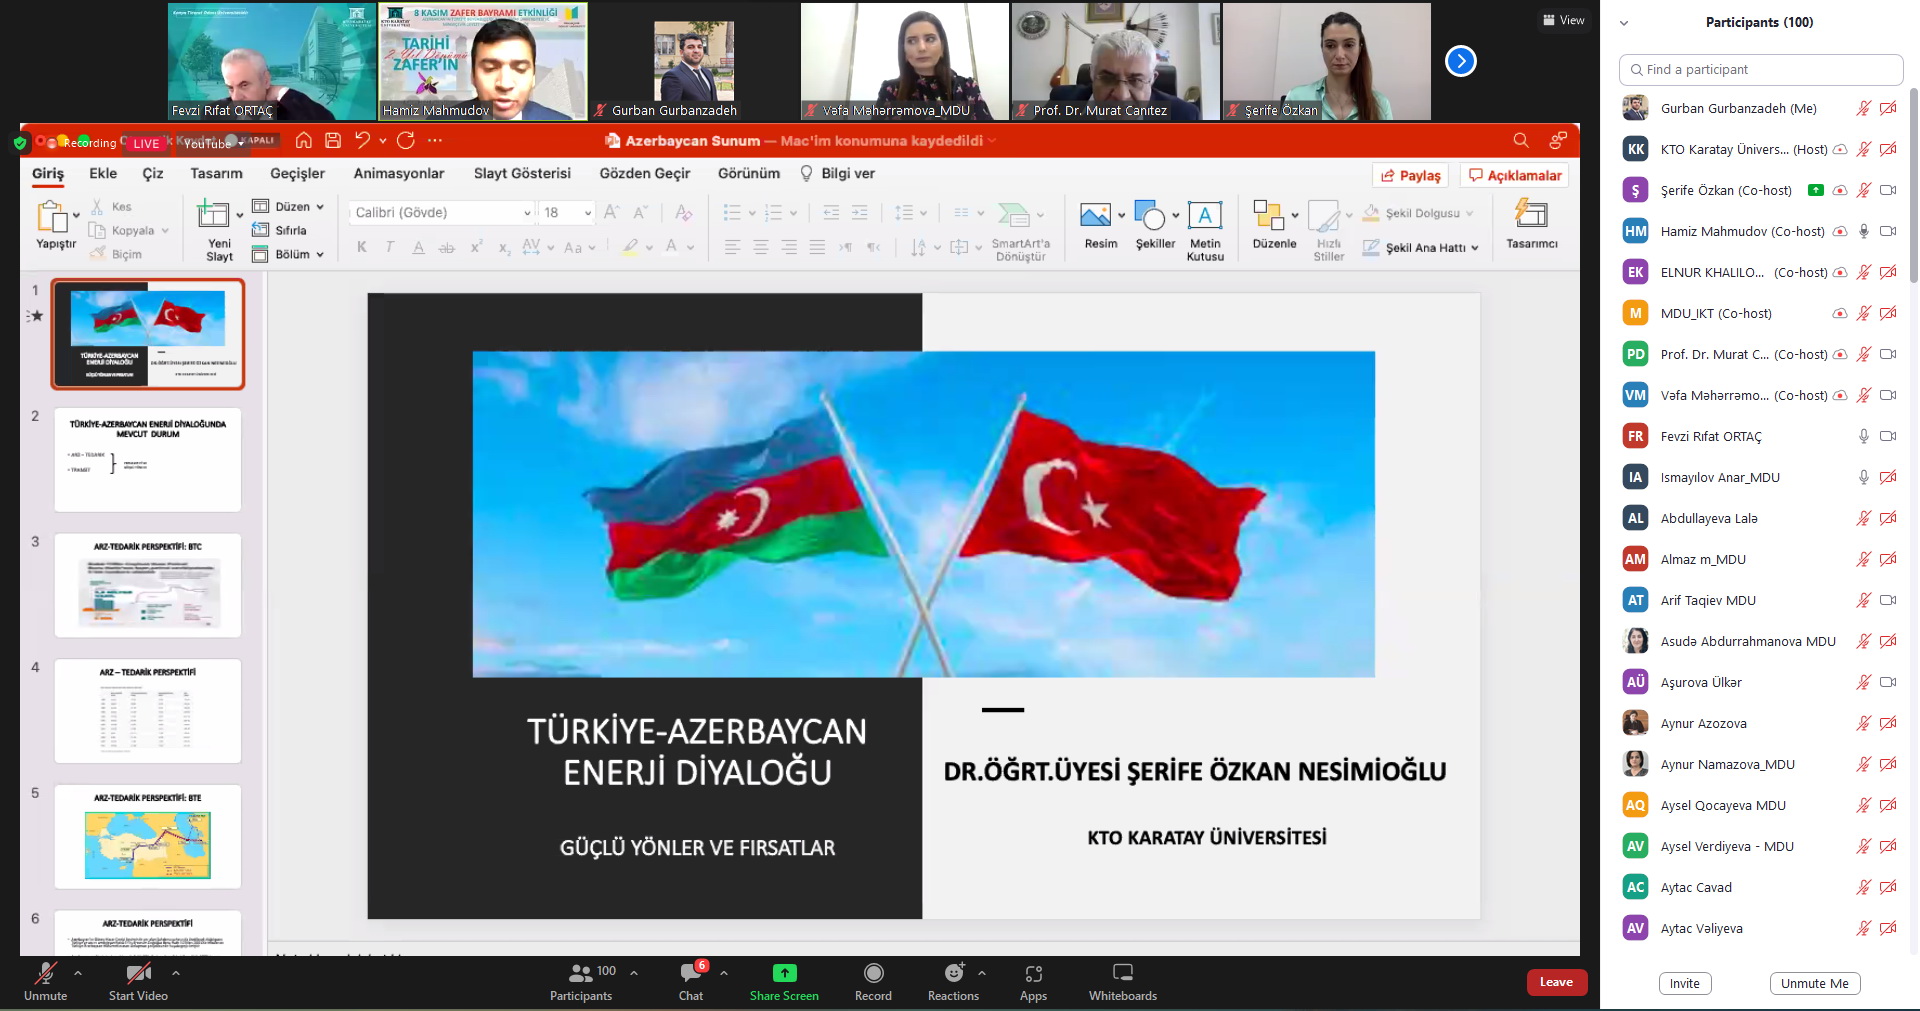Open Reactions menu
This screenshot has width=1920, height=1011.
pyautogui.click(x=953, y=981)
